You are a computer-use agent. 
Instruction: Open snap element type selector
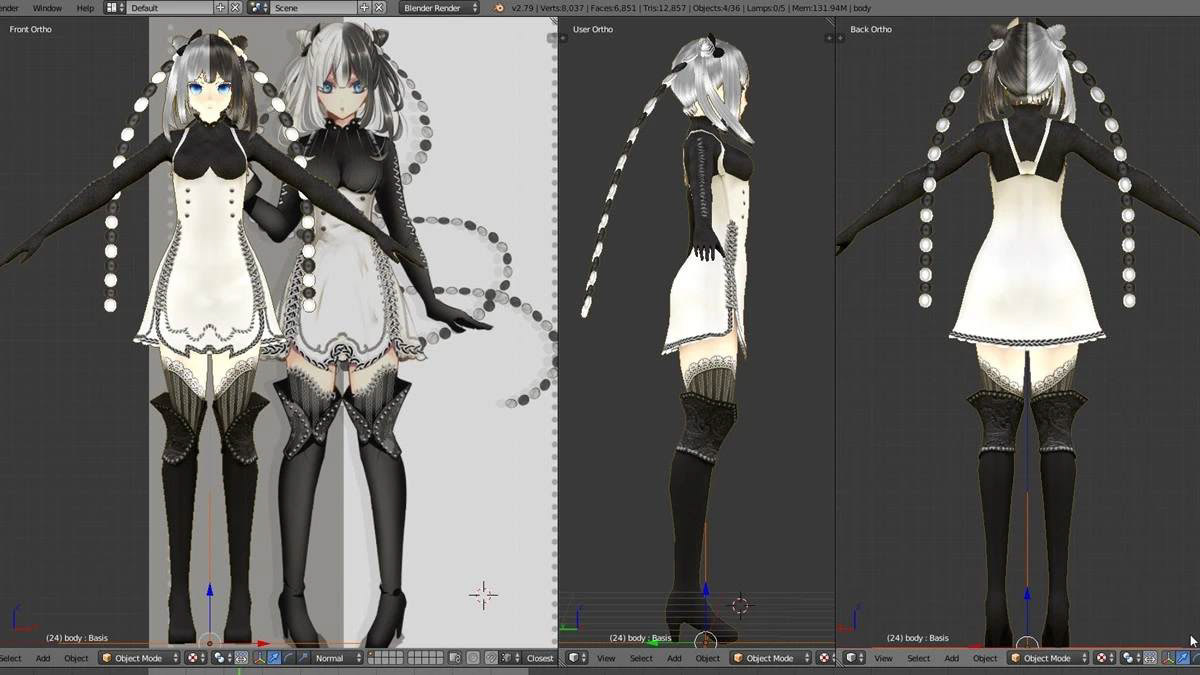pyautogui.click(x=510, y=658)
